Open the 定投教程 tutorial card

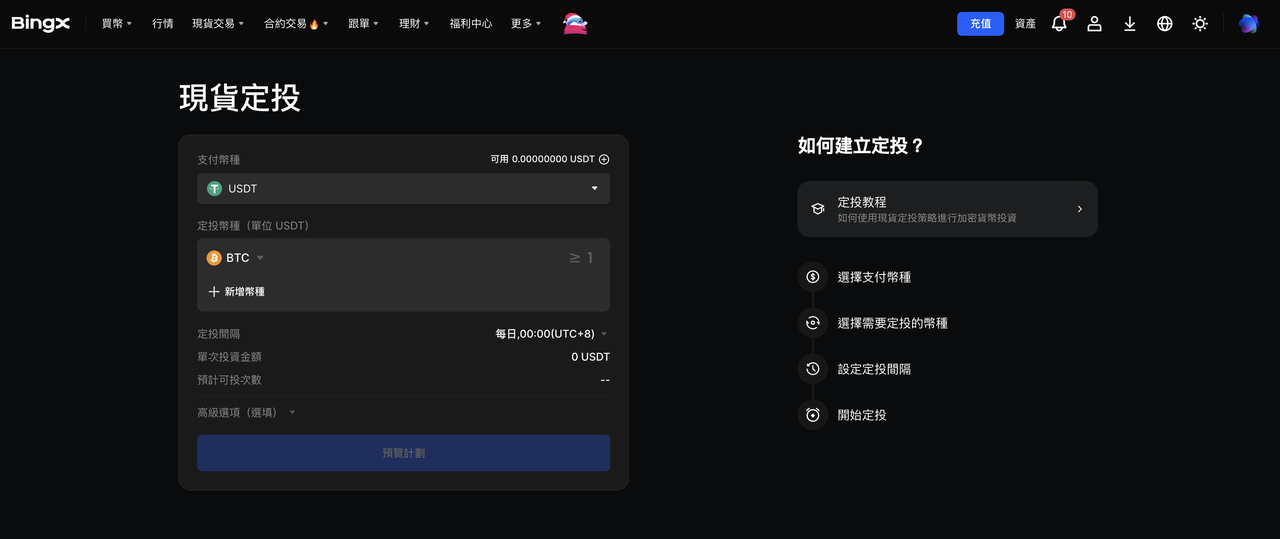click(947, 209)
